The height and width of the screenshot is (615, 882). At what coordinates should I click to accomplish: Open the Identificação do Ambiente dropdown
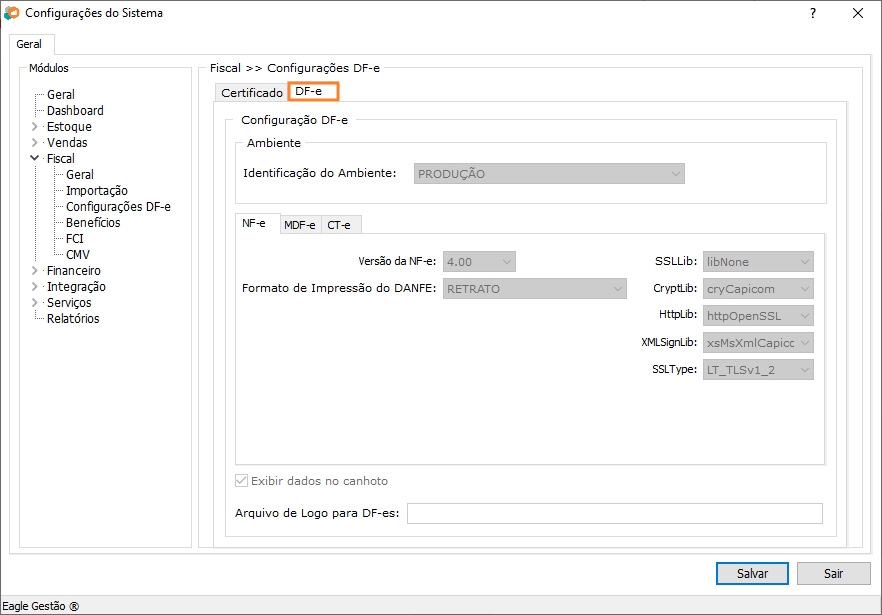click(549, 174)
